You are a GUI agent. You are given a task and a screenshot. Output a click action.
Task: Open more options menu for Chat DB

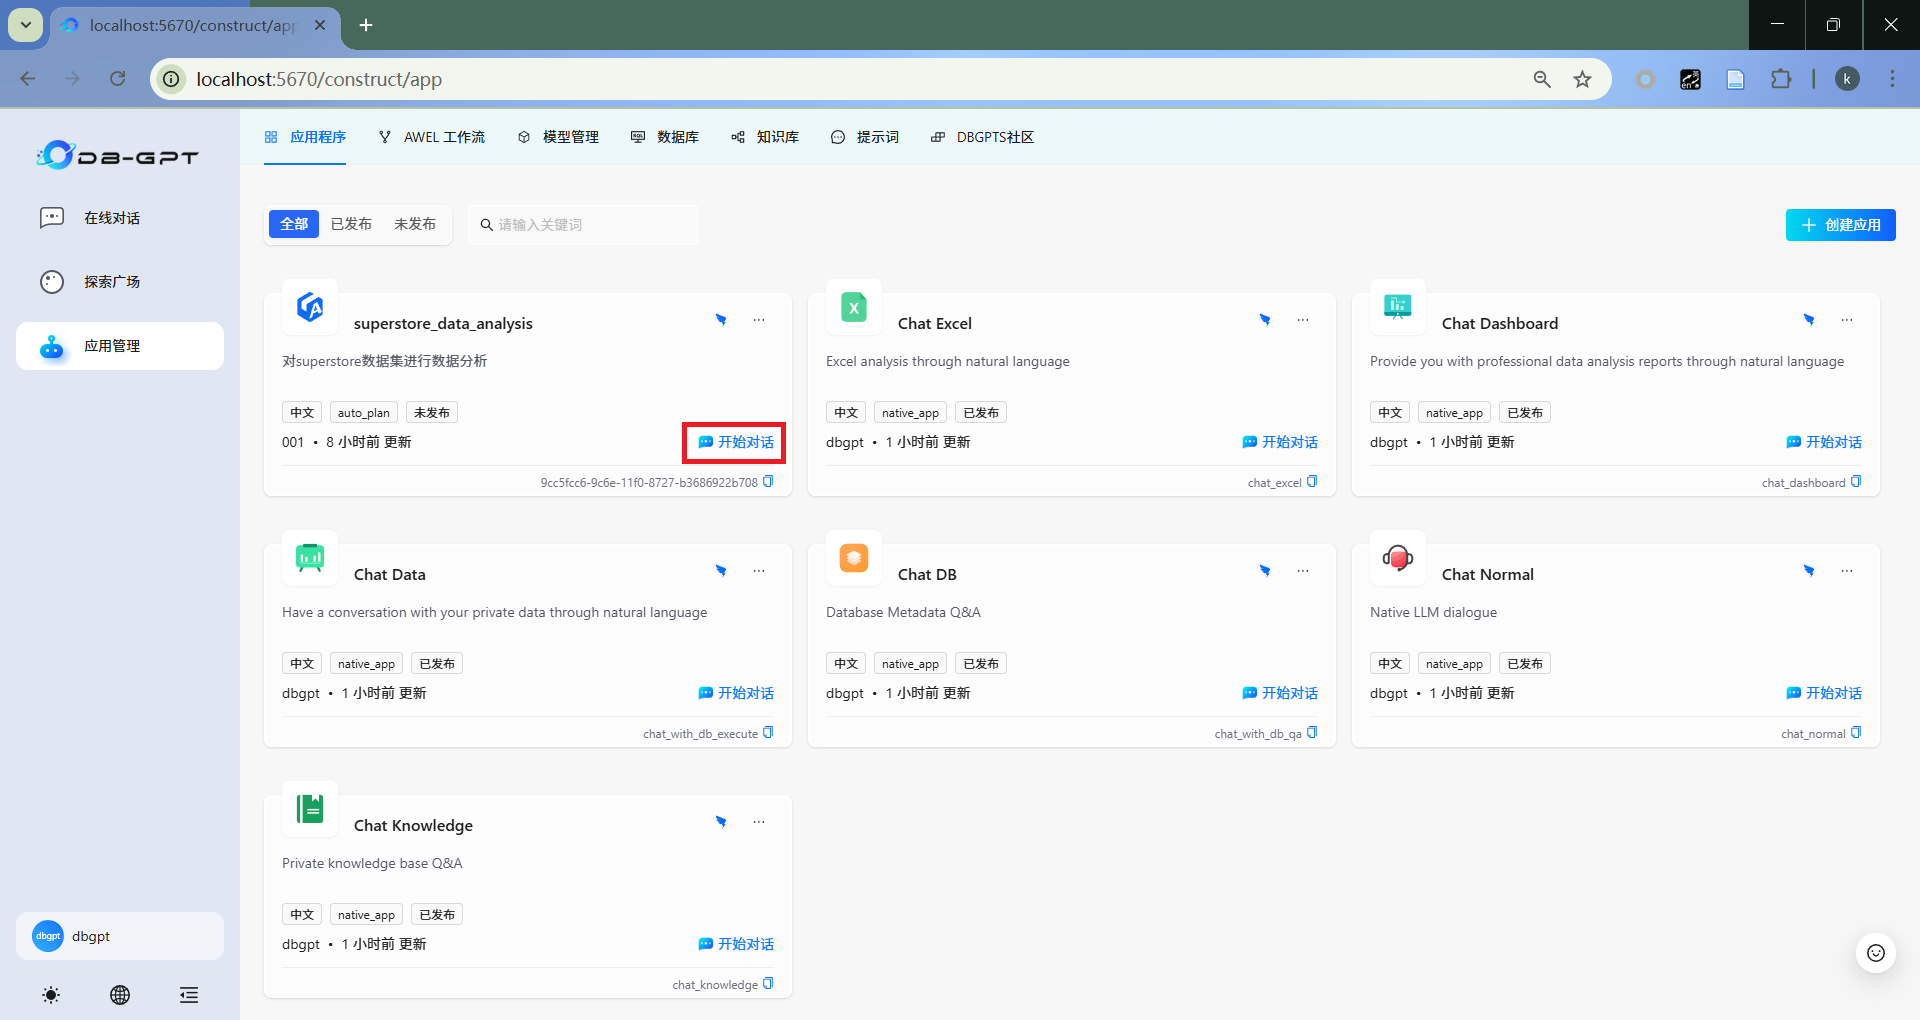[x=1303, y=571]
